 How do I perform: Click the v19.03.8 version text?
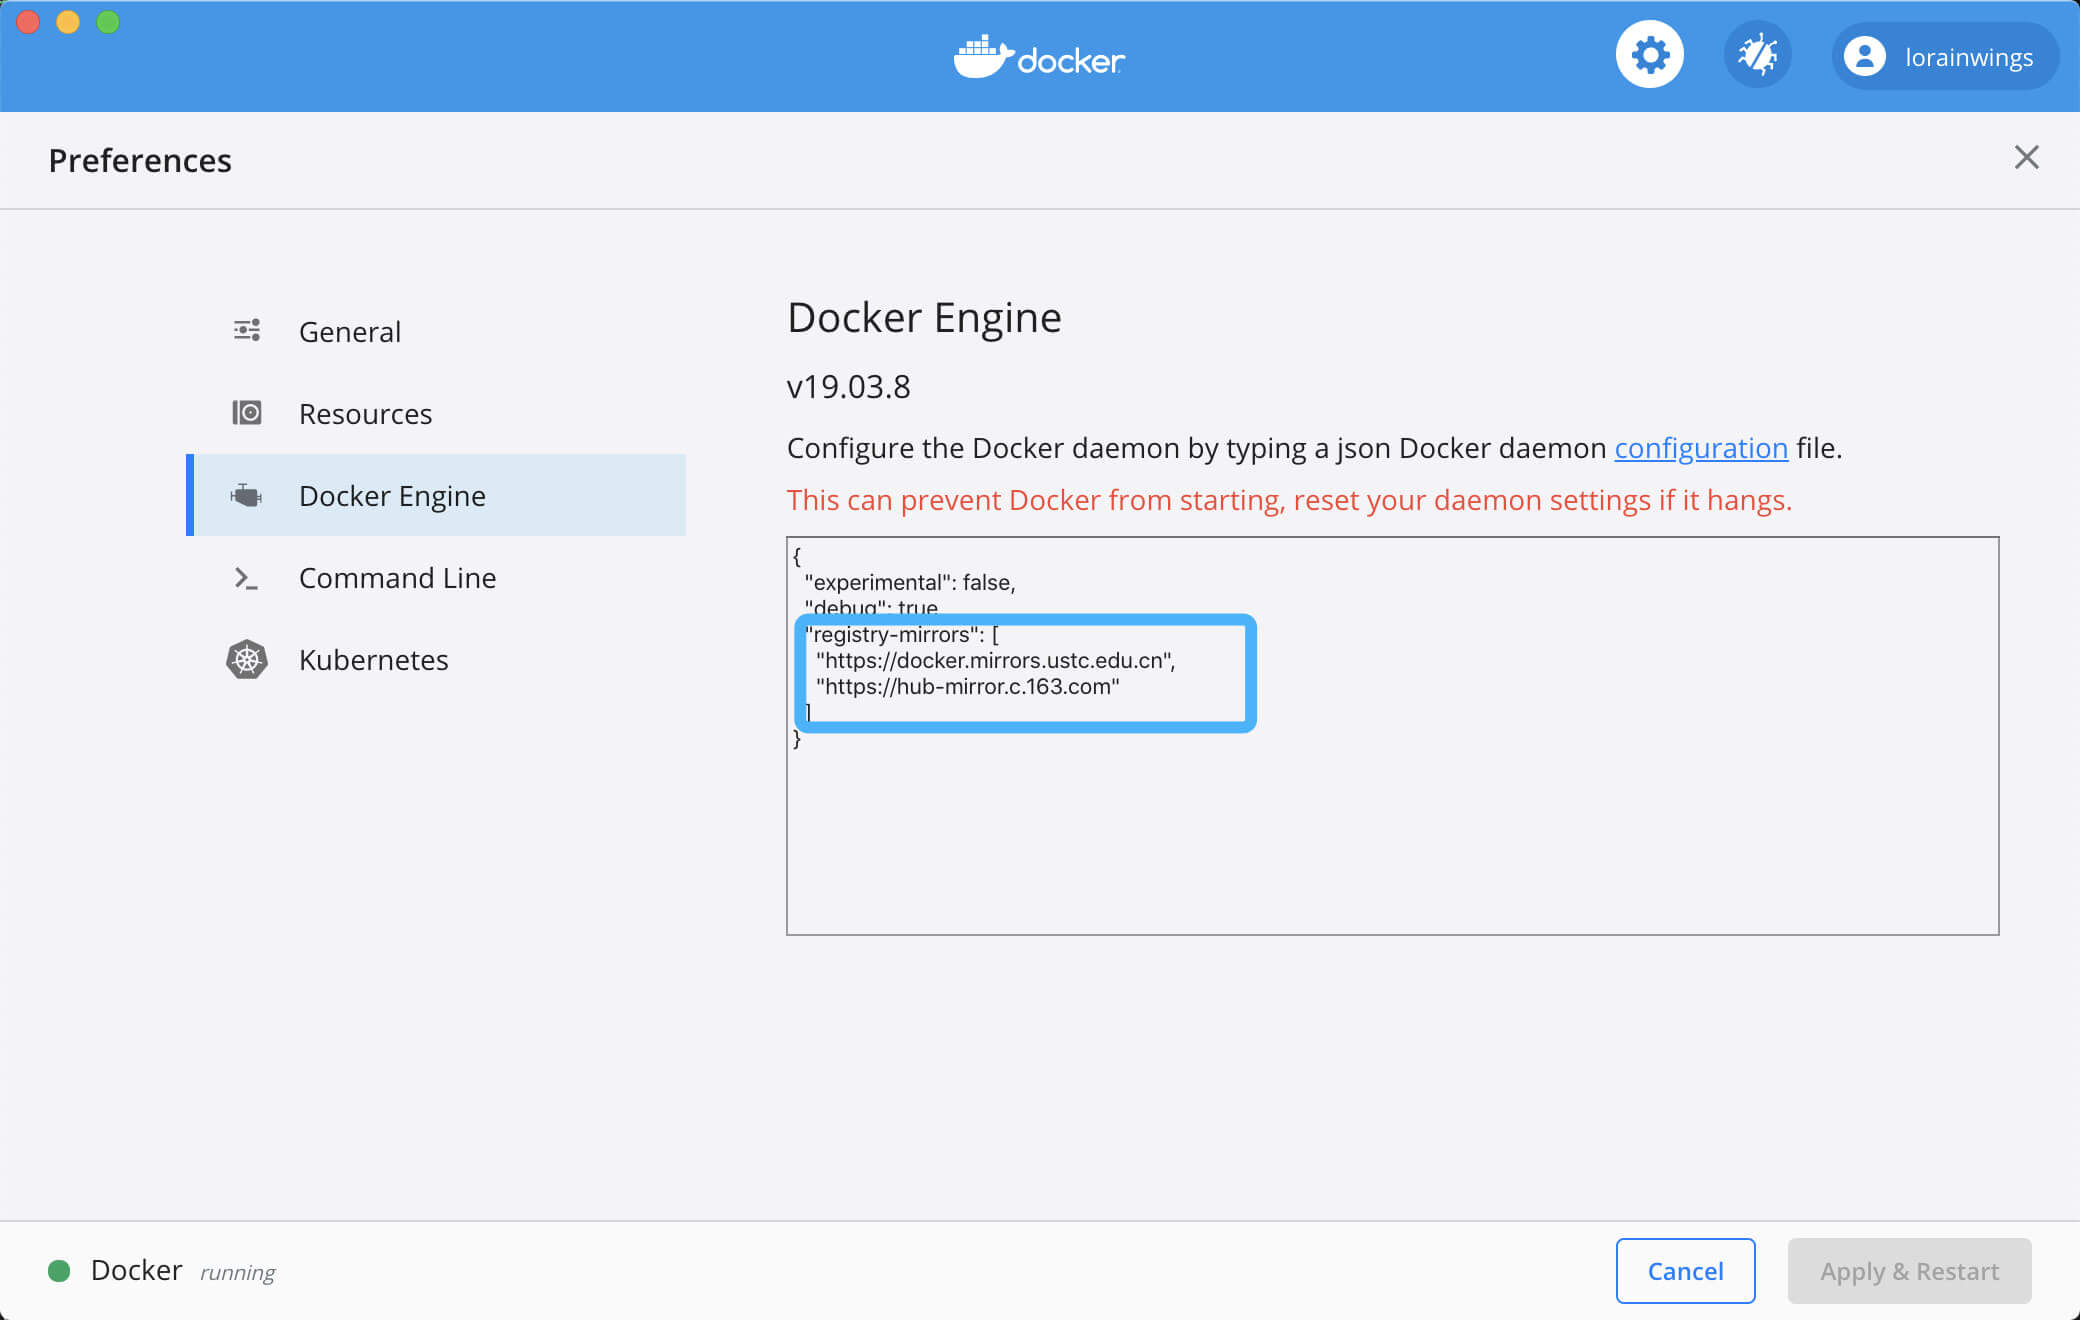coord(848,387)
